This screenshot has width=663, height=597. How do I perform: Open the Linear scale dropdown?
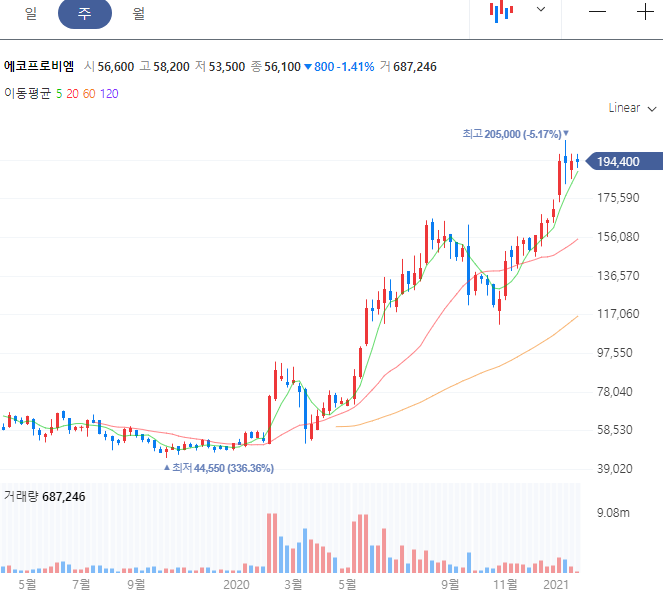pyautogui.click(x=632, y=108)
